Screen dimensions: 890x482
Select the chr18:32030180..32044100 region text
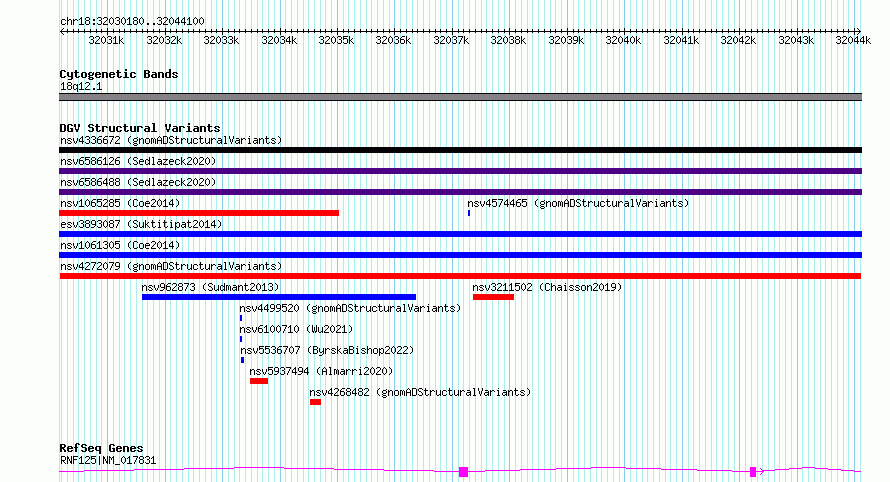pos(132,21)
